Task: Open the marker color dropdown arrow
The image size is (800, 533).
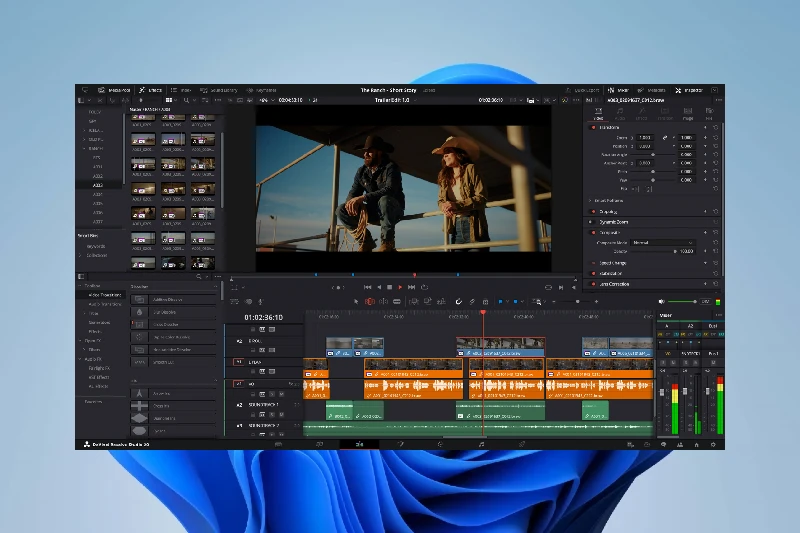Action: point(522,301)
